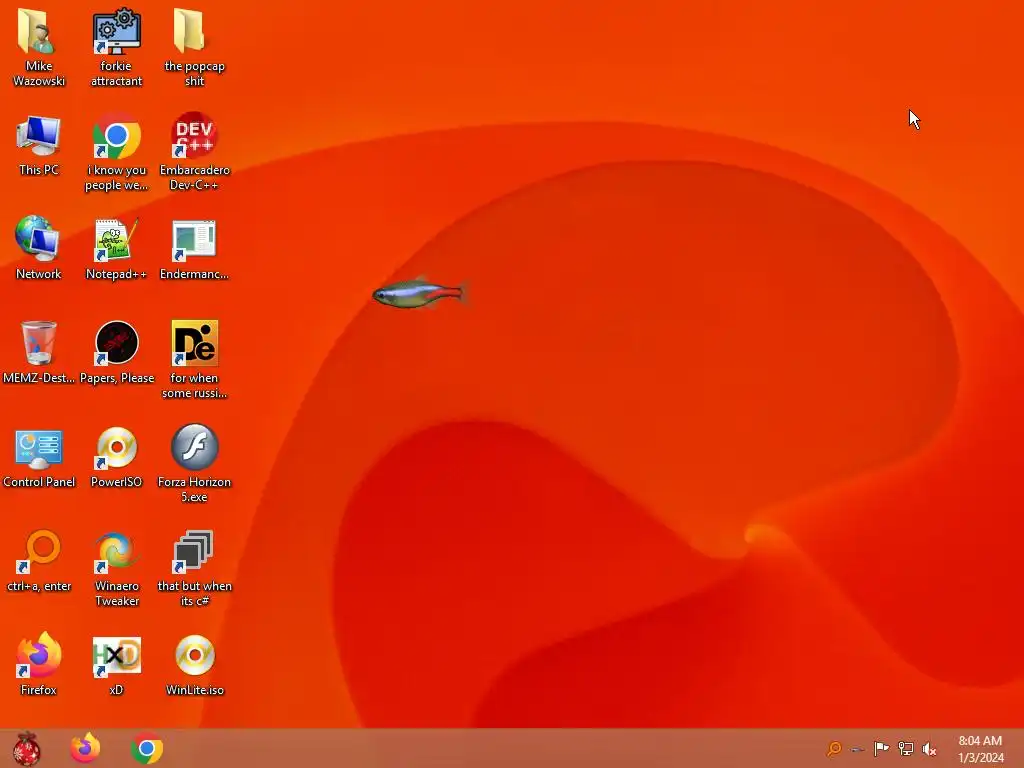
Task: Click the orange magnifier tray icon
Action: click(x=834, y=748)
